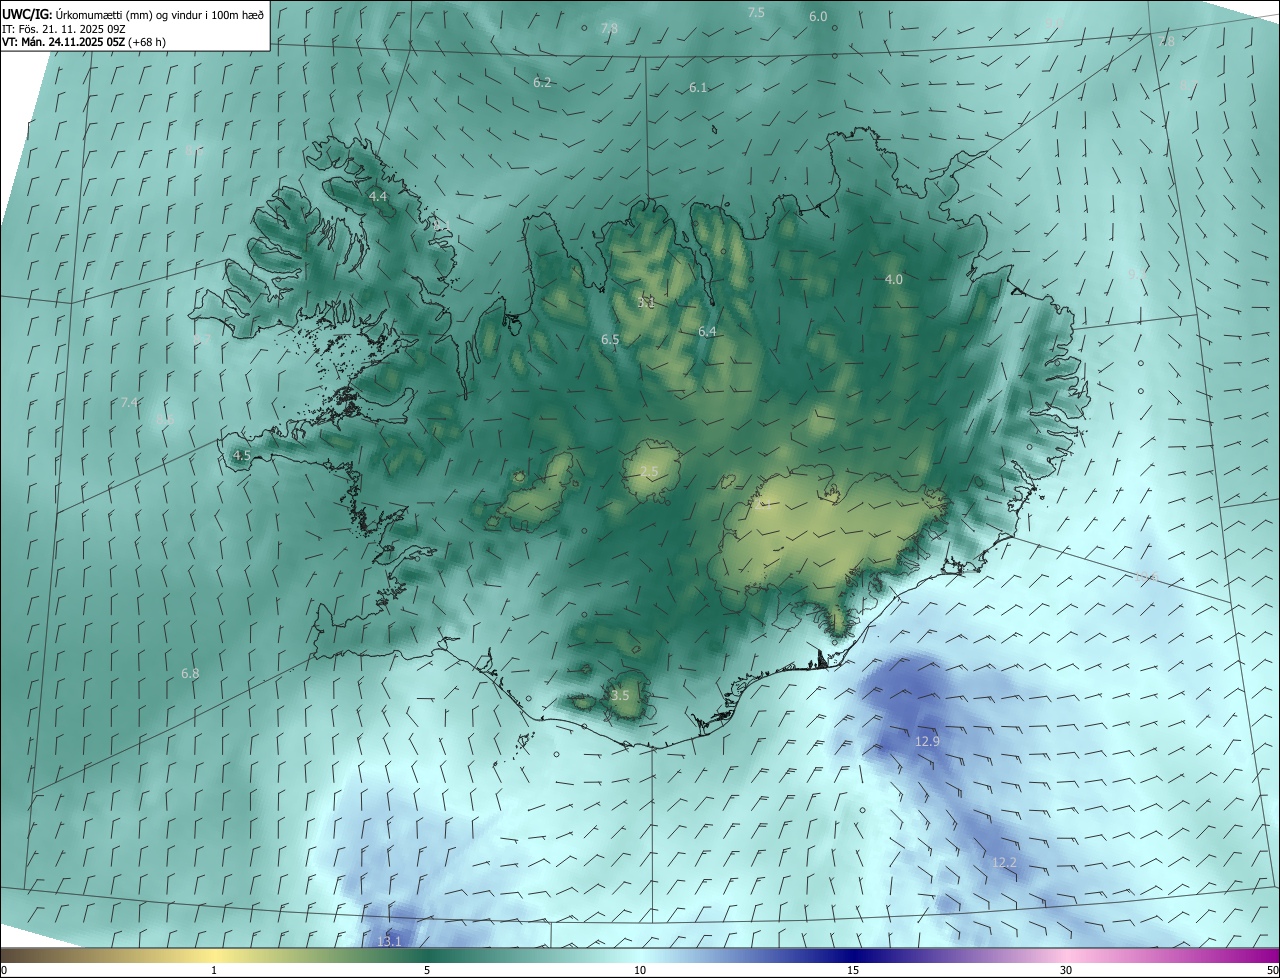The image size is (1280, 978).
Task: Click the colorbar tick label '0'
Action: point(4,970)
